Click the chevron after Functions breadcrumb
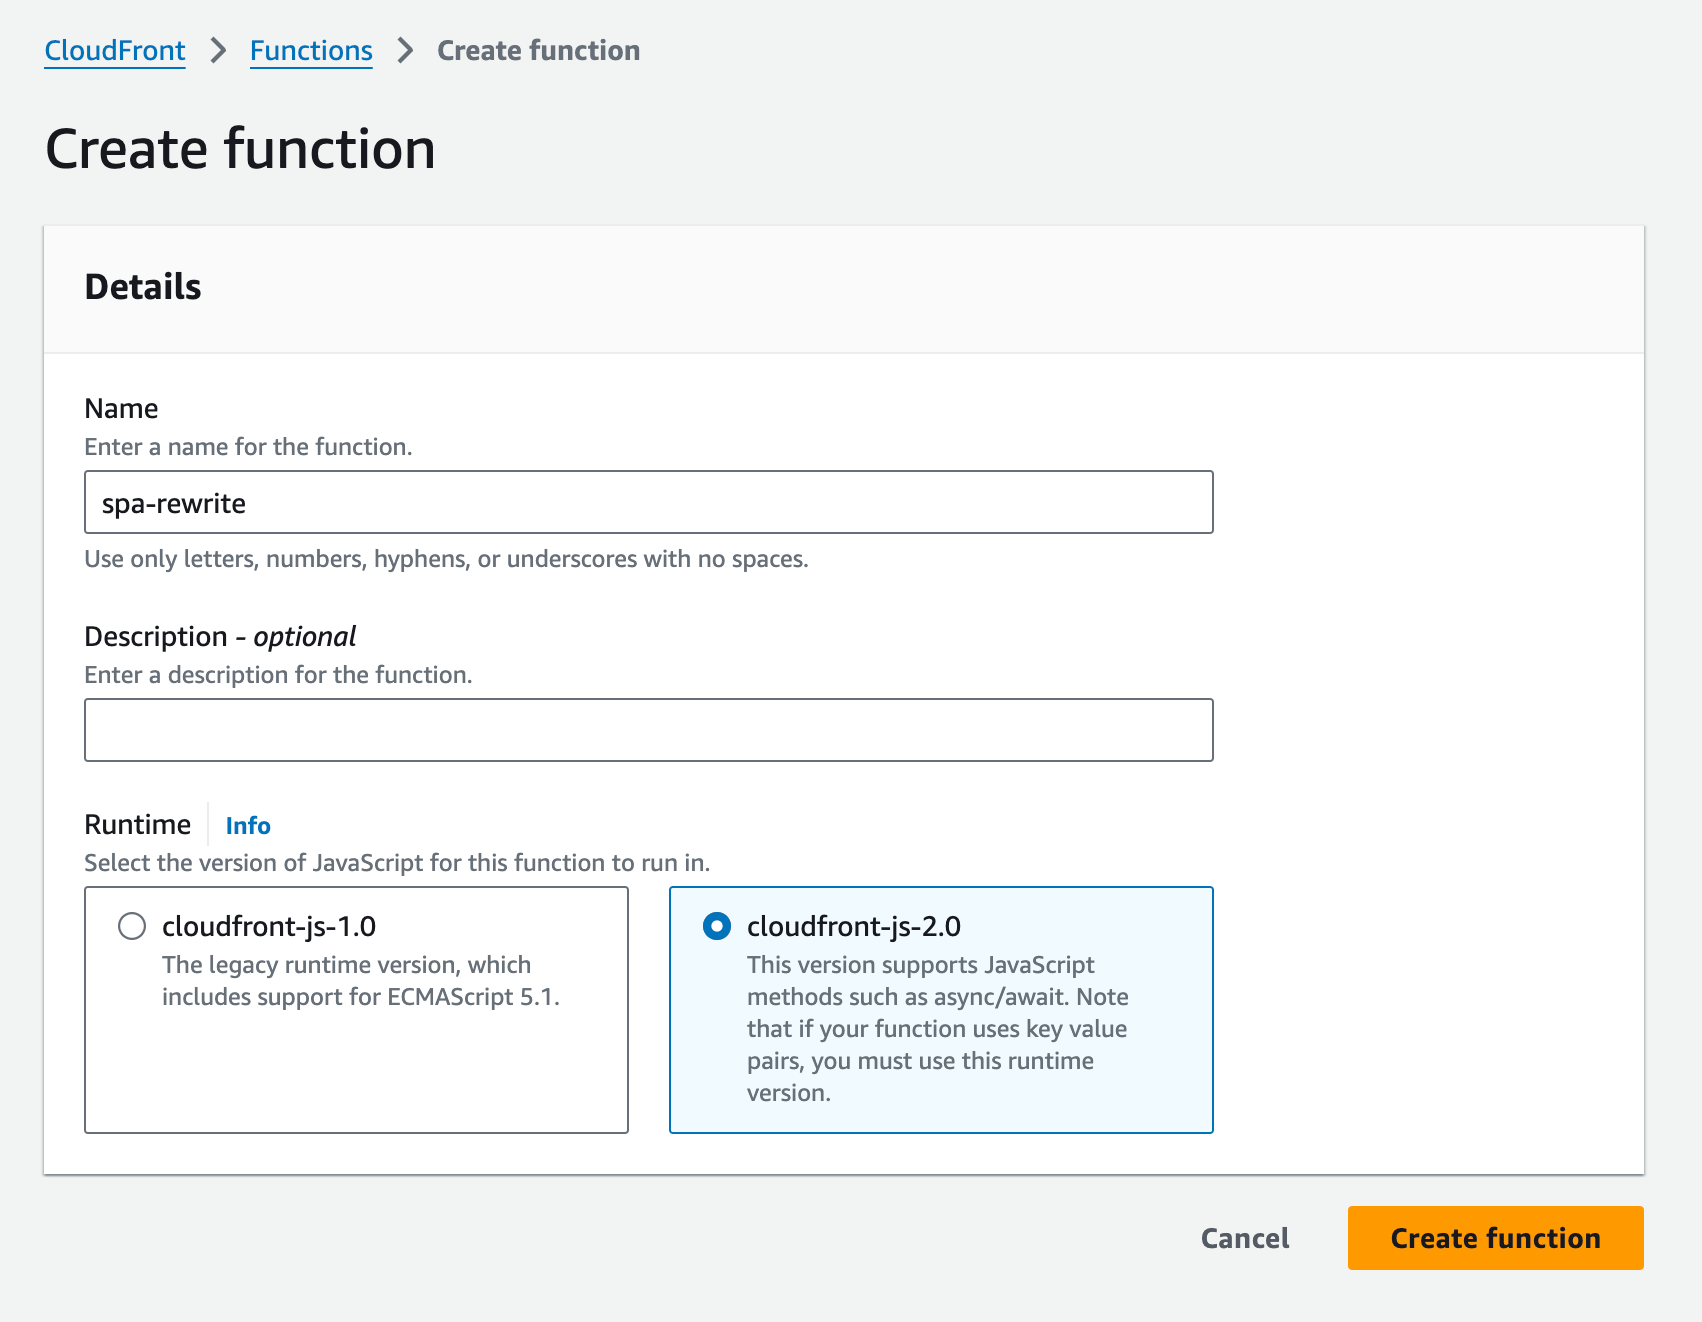The image size is (1702, 1322). point(405,51)
